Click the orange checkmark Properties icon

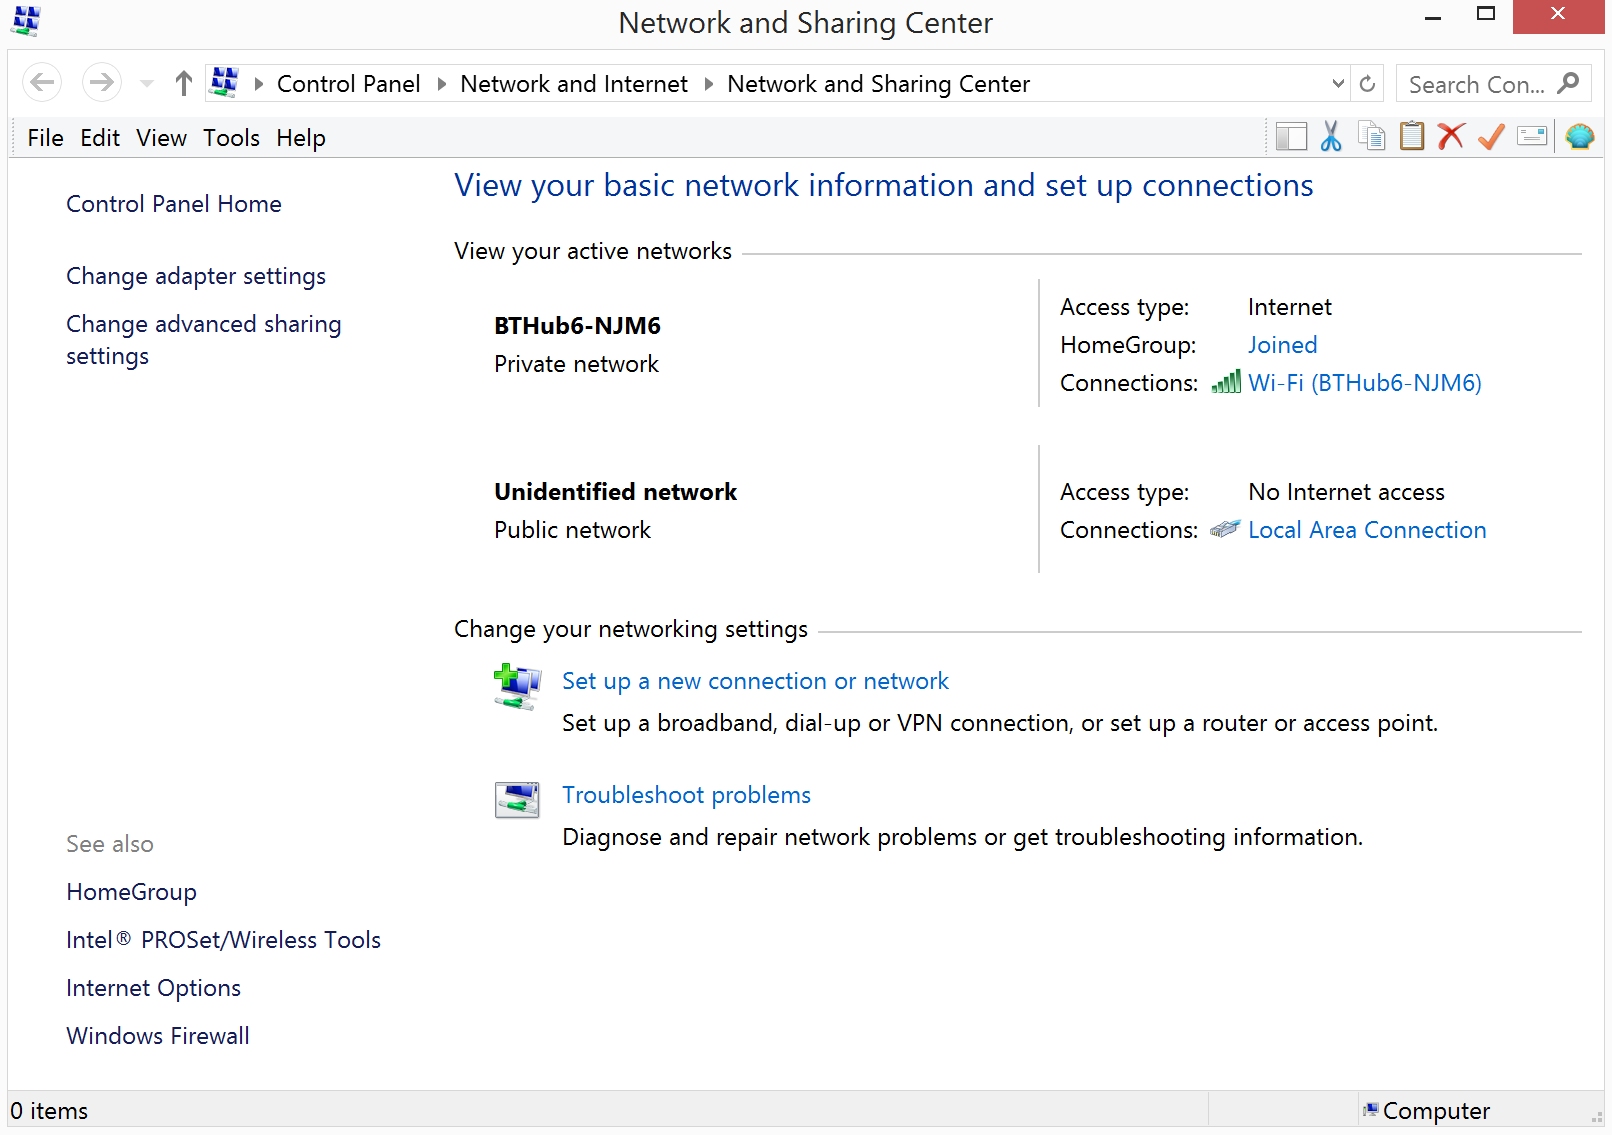coord(1491,137)
